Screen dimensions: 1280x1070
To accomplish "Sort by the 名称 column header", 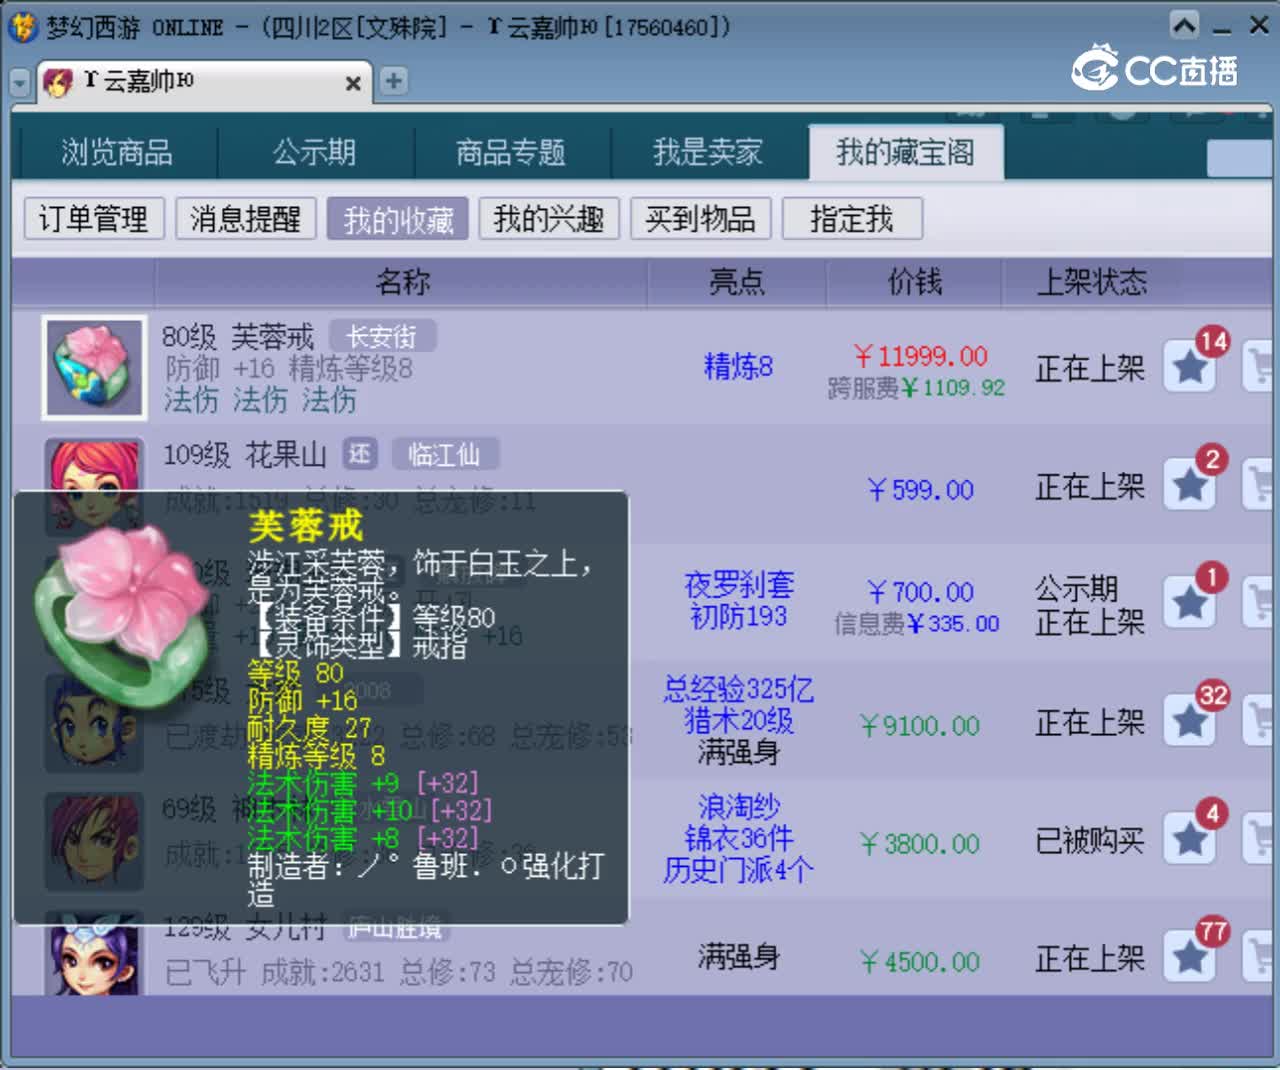I will coord(402,282).
